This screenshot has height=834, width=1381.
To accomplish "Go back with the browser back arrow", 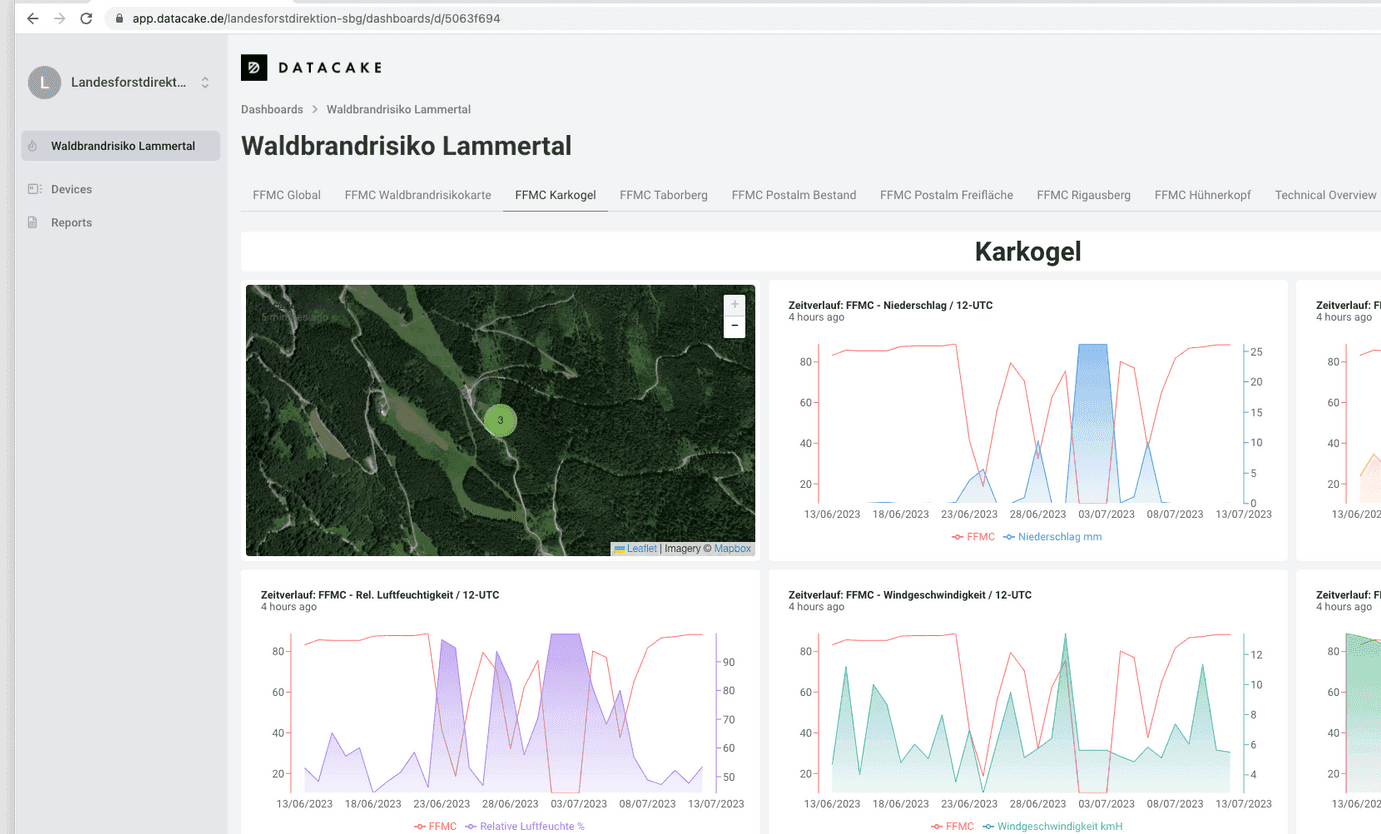I will (x=33, y=18).
